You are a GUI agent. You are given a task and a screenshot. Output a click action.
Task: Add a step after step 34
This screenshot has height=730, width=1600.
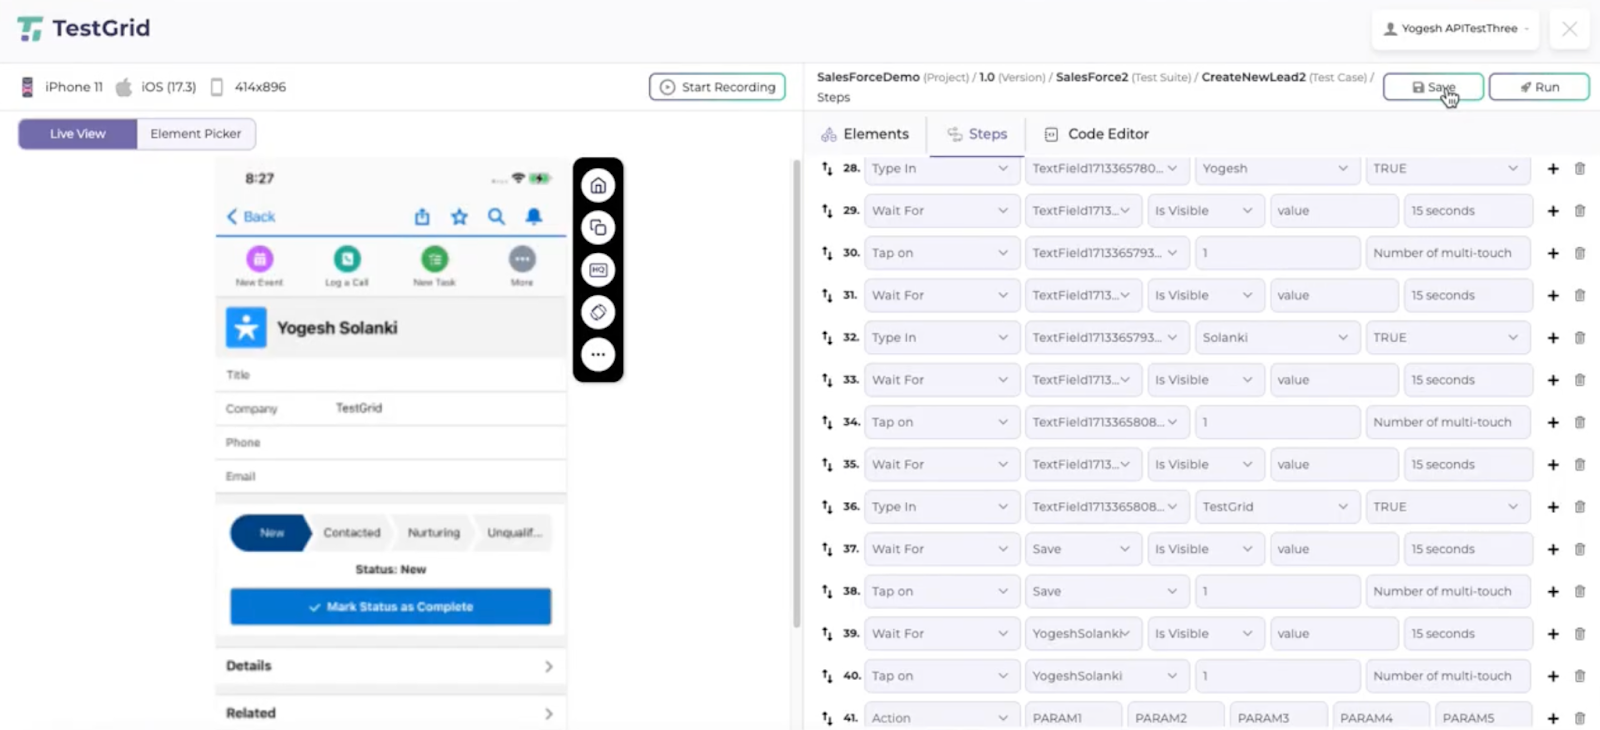click(1553, 422)
